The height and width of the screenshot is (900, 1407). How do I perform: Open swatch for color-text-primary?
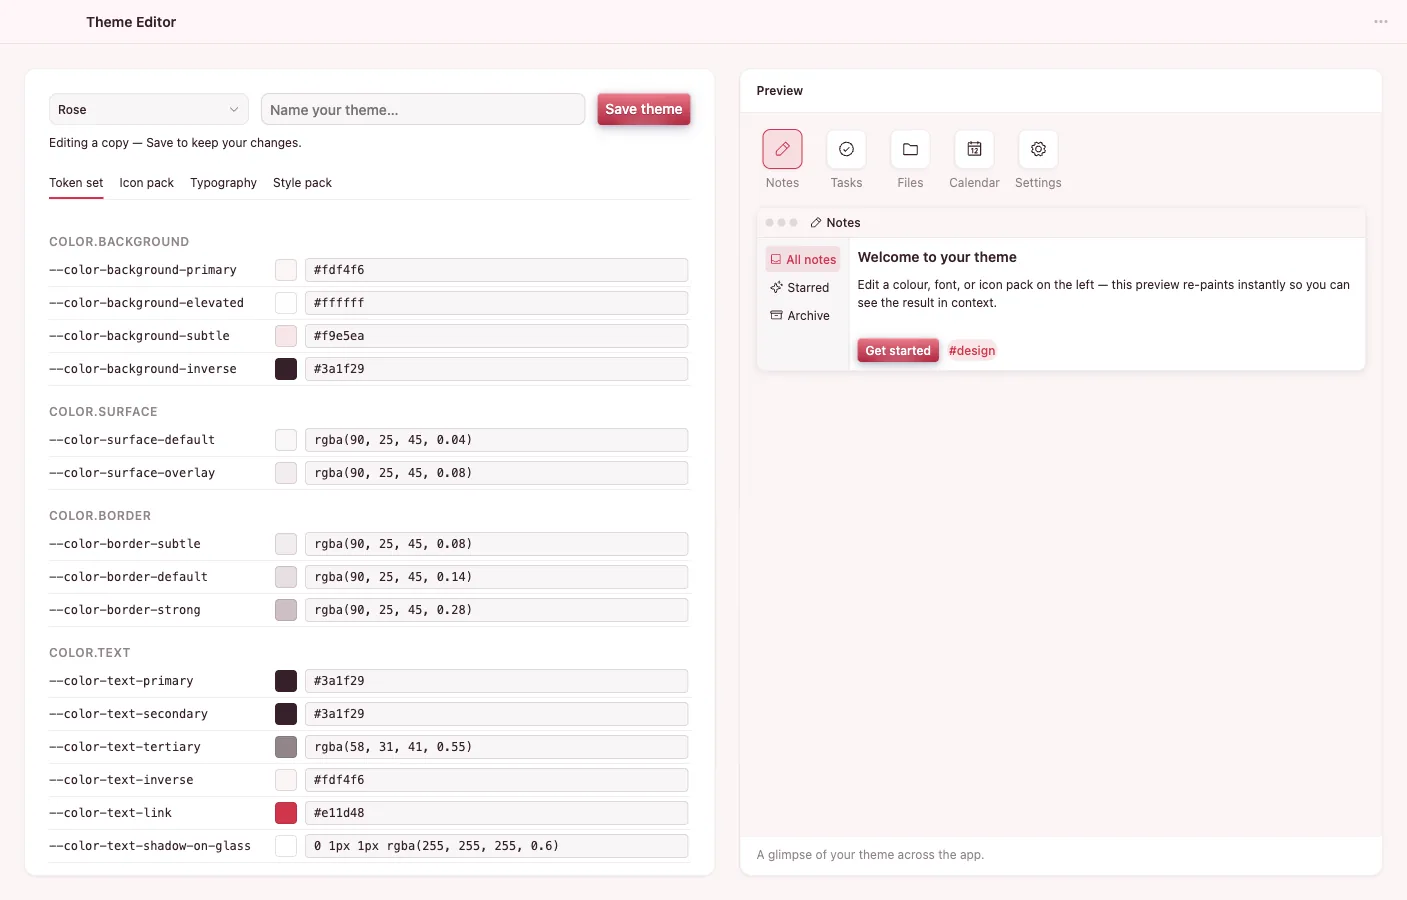[286, 681]
